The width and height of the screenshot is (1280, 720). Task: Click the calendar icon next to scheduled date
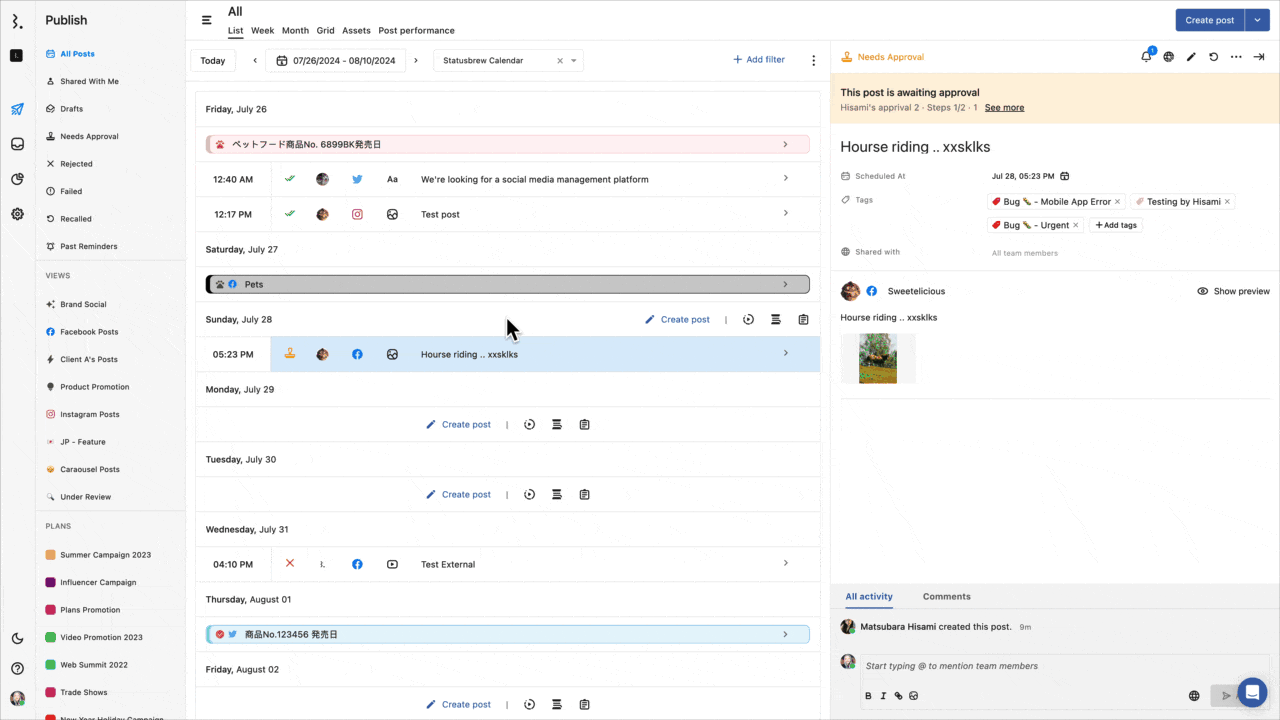click(1064, 176)
